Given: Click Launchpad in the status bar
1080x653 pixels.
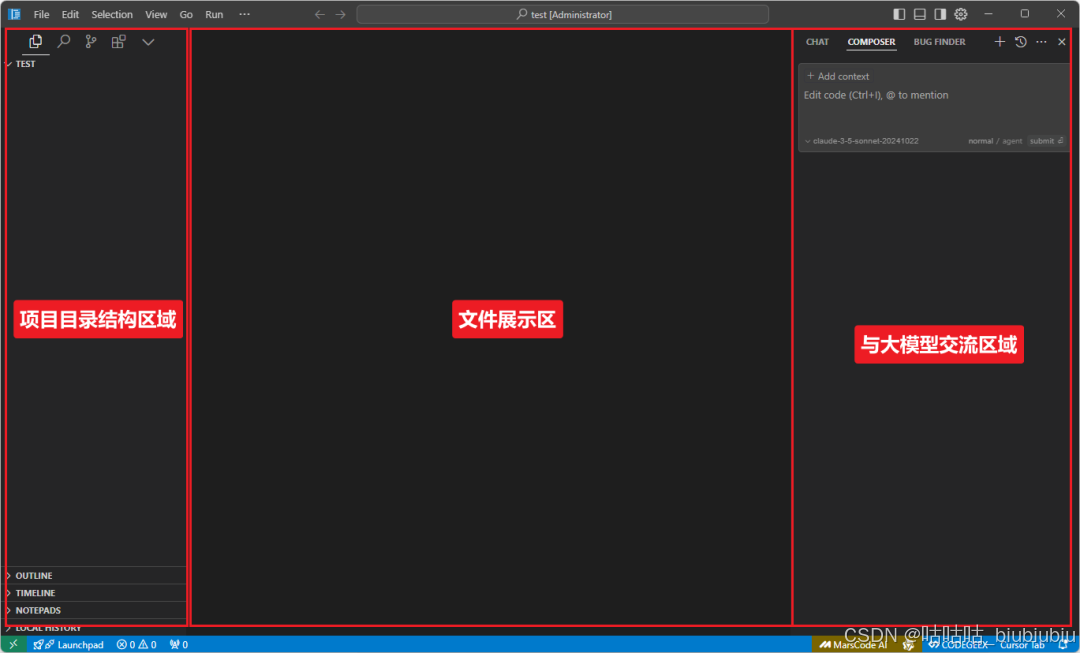Looking at the screenshot, I should click(x=69, y=645).
